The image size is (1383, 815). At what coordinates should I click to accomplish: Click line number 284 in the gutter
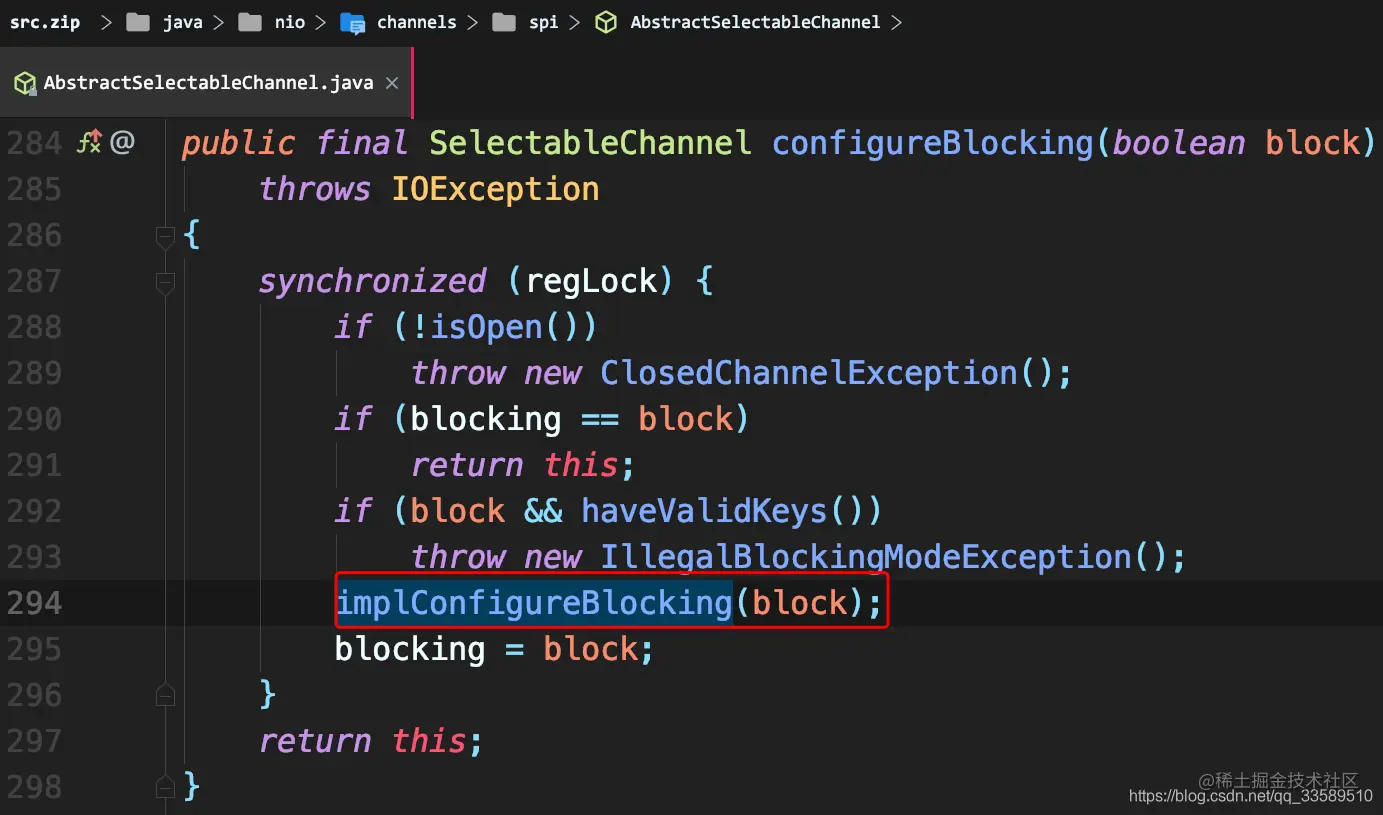(x=34, y=143)
